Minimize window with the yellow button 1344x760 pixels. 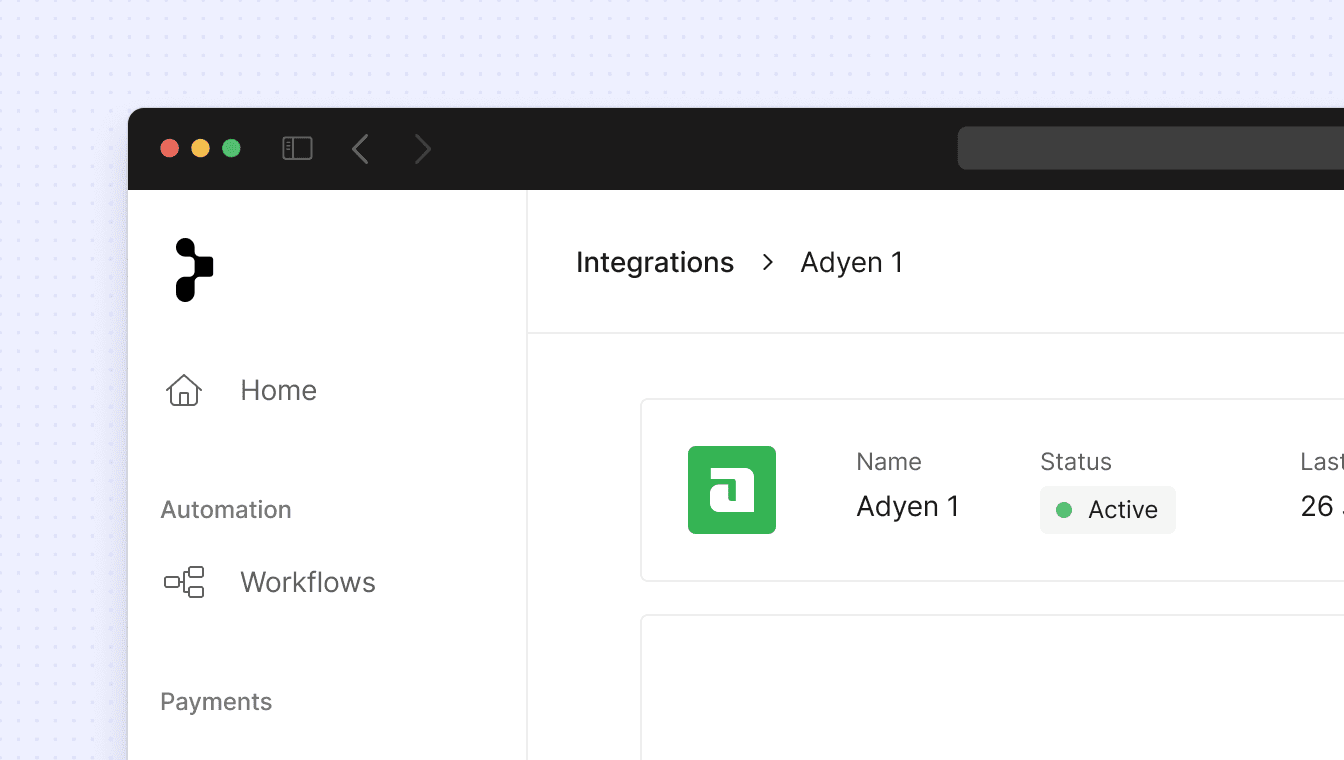(x=200, y=148)
